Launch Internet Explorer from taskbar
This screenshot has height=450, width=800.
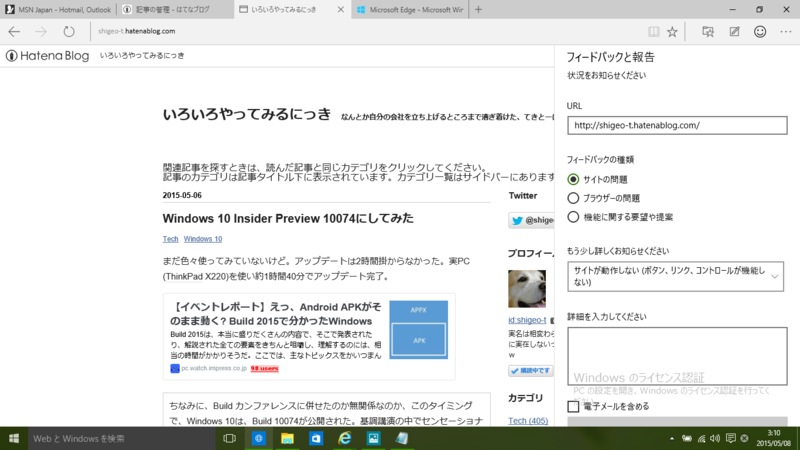point(345,438)
